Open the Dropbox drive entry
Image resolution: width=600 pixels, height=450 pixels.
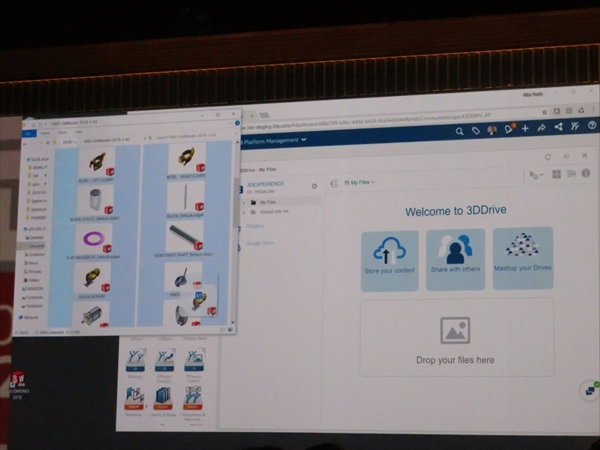(254, 226)
